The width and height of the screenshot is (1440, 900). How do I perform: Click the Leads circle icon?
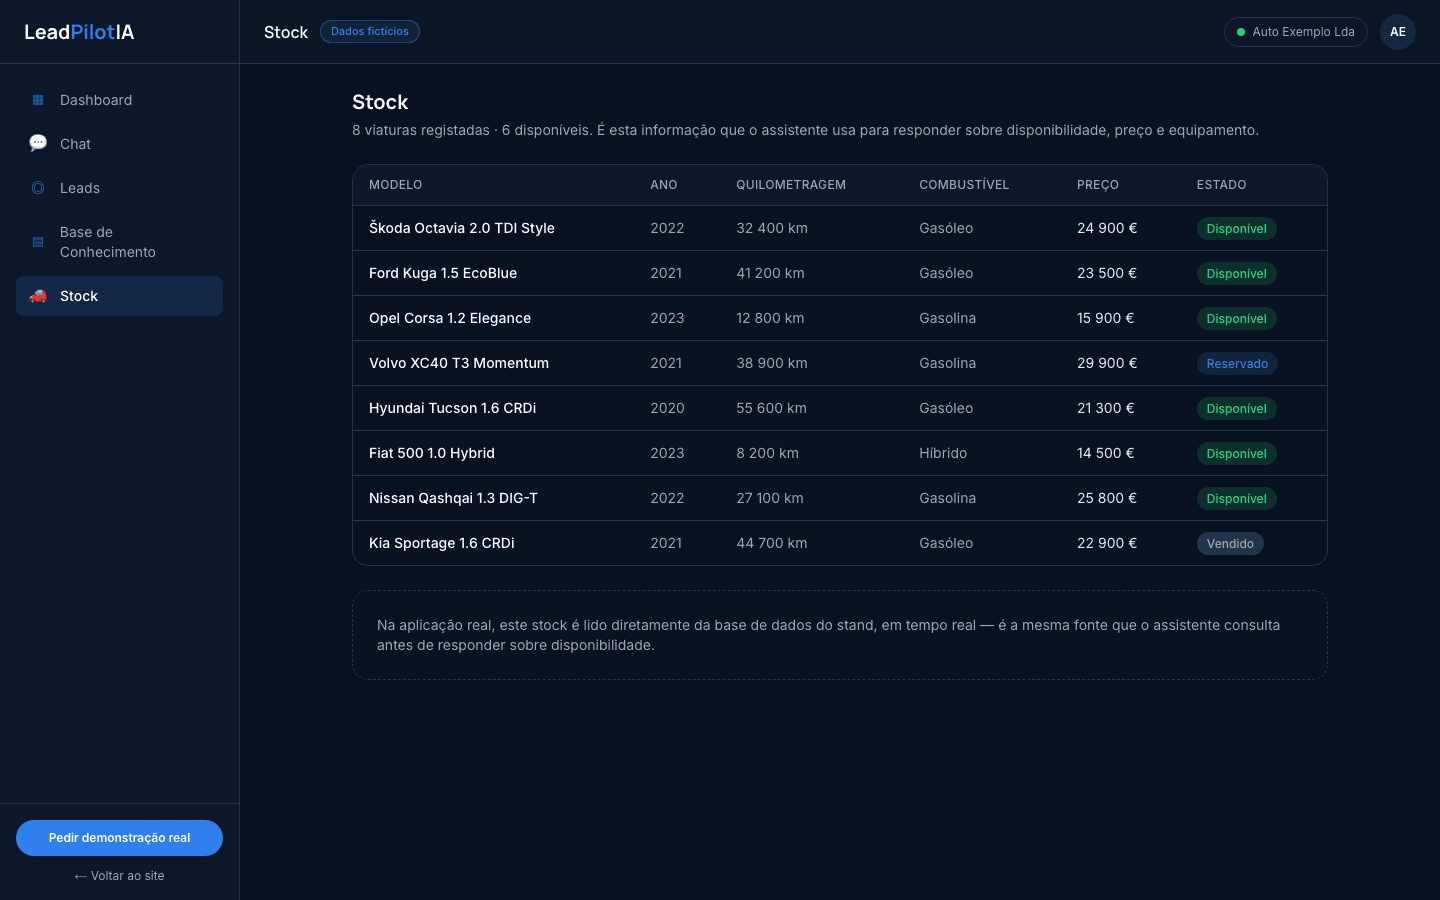coord(38,188)
